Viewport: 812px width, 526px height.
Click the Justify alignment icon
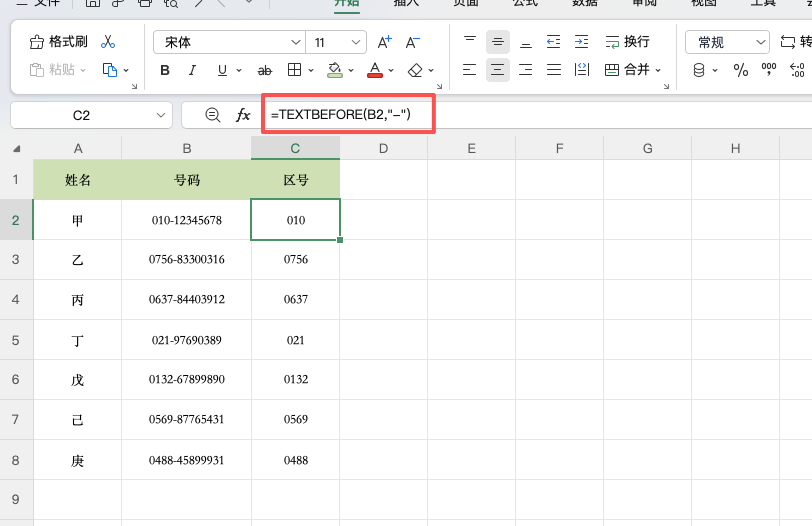(554, 69)
